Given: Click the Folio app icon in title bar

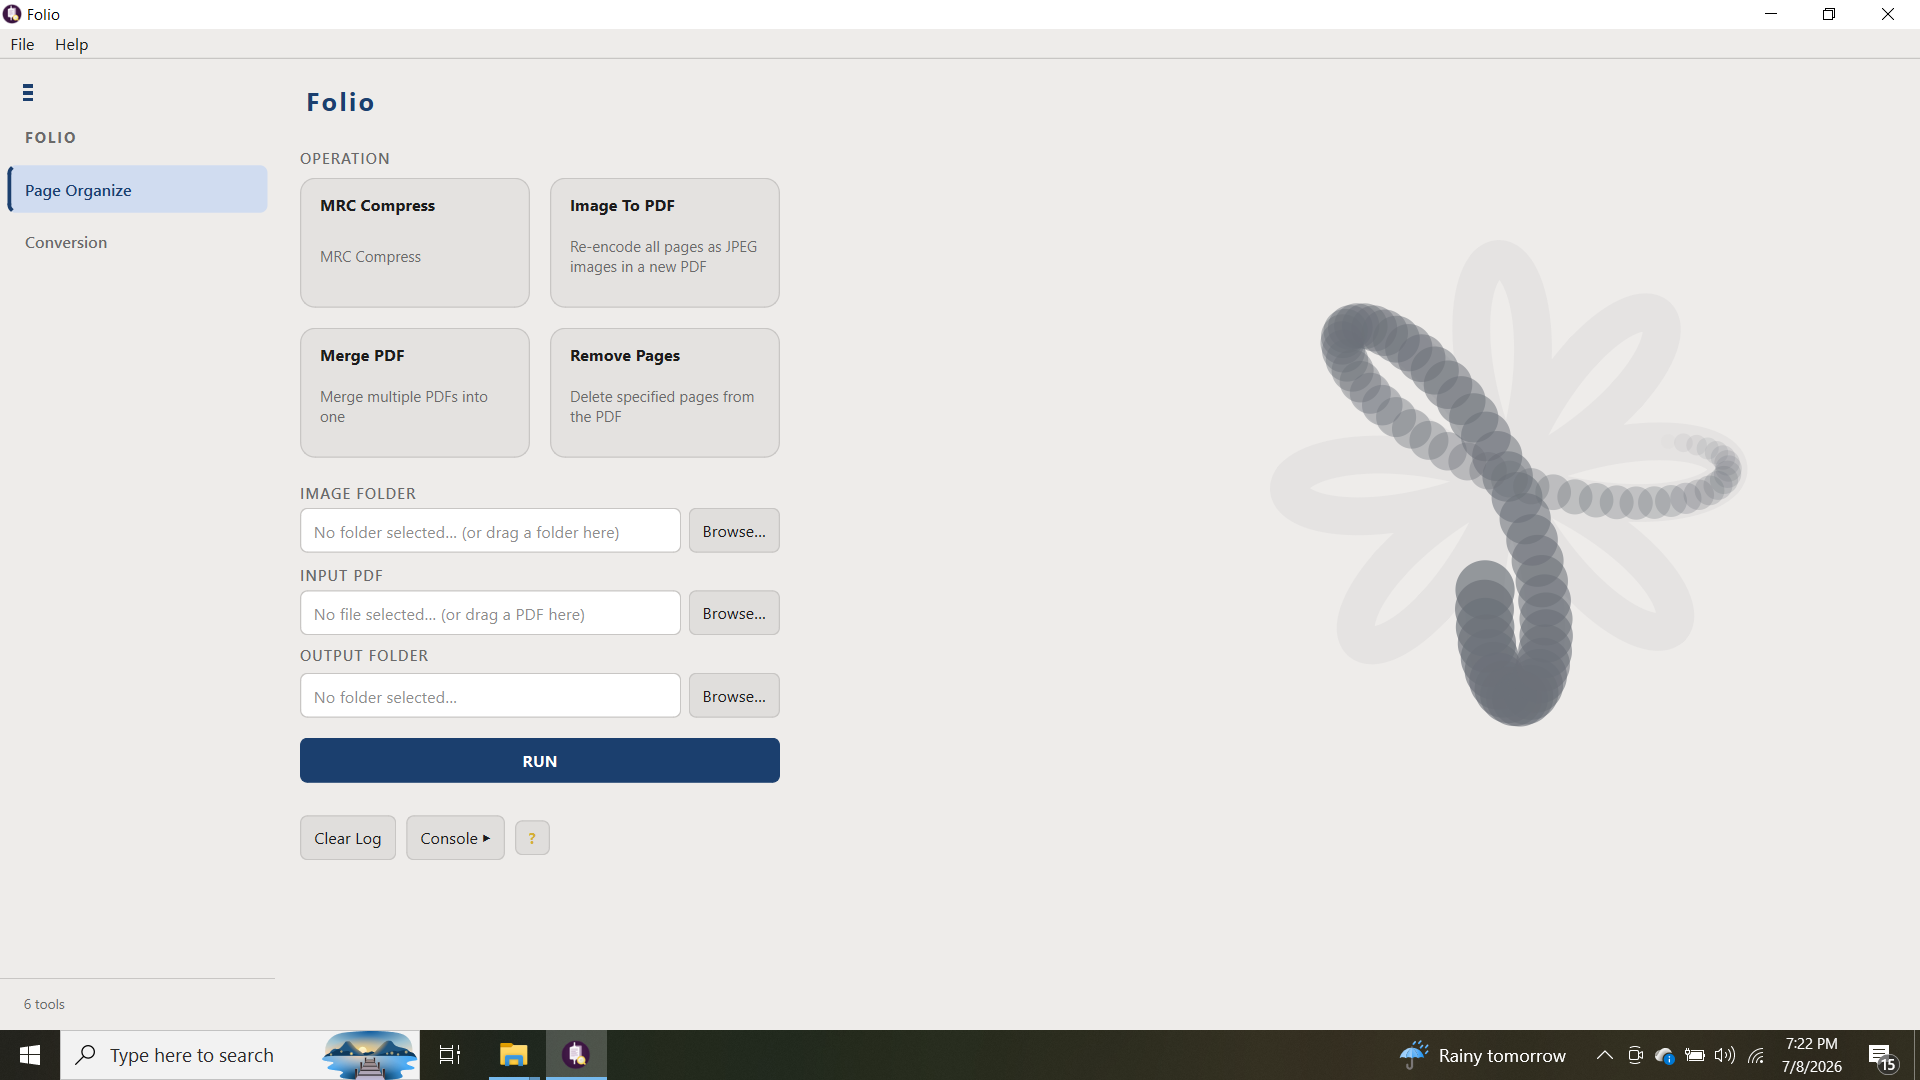Looking at the screenshot, I should point(12,14).
